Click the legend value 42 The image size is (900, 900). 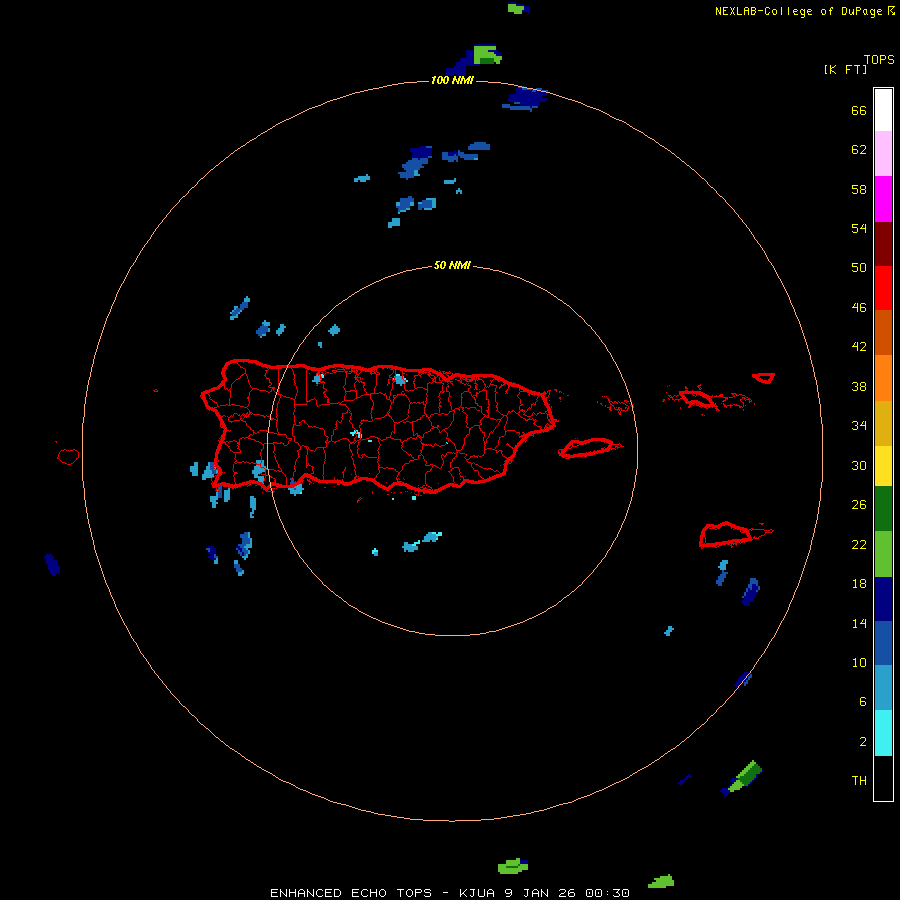tap(859, 347)
